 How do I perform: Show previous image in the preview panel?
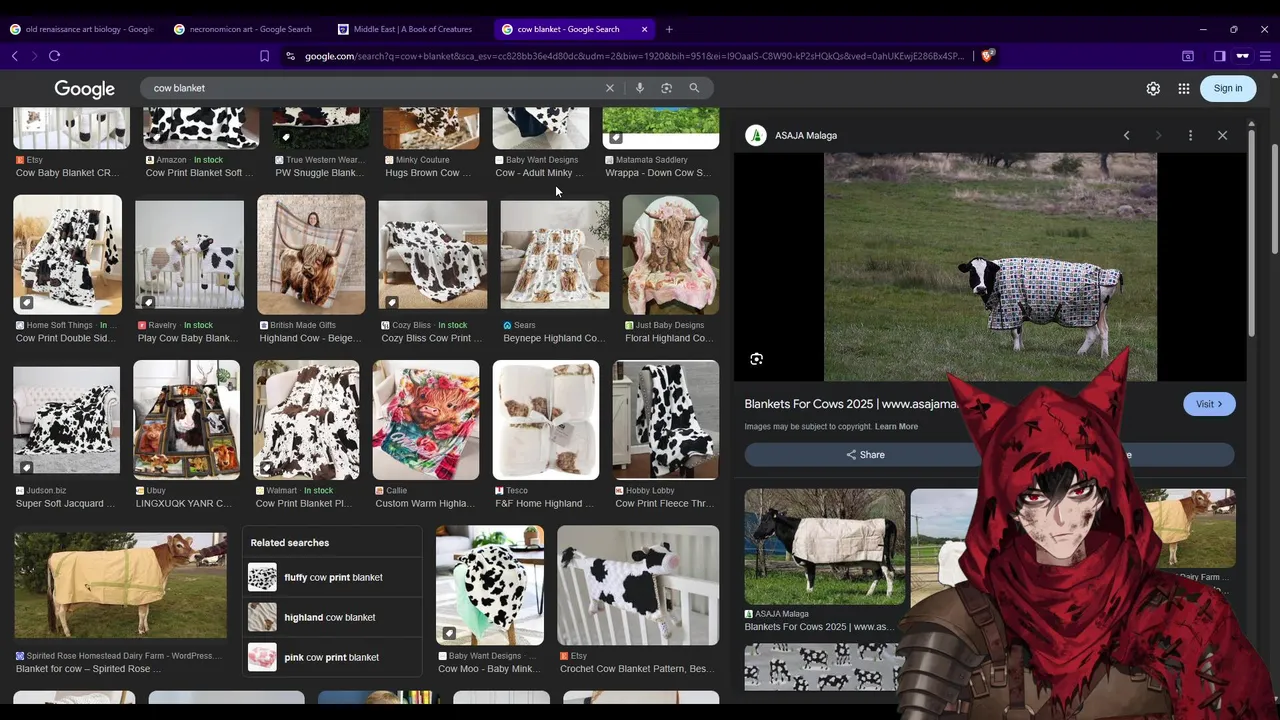[1126, 135]
